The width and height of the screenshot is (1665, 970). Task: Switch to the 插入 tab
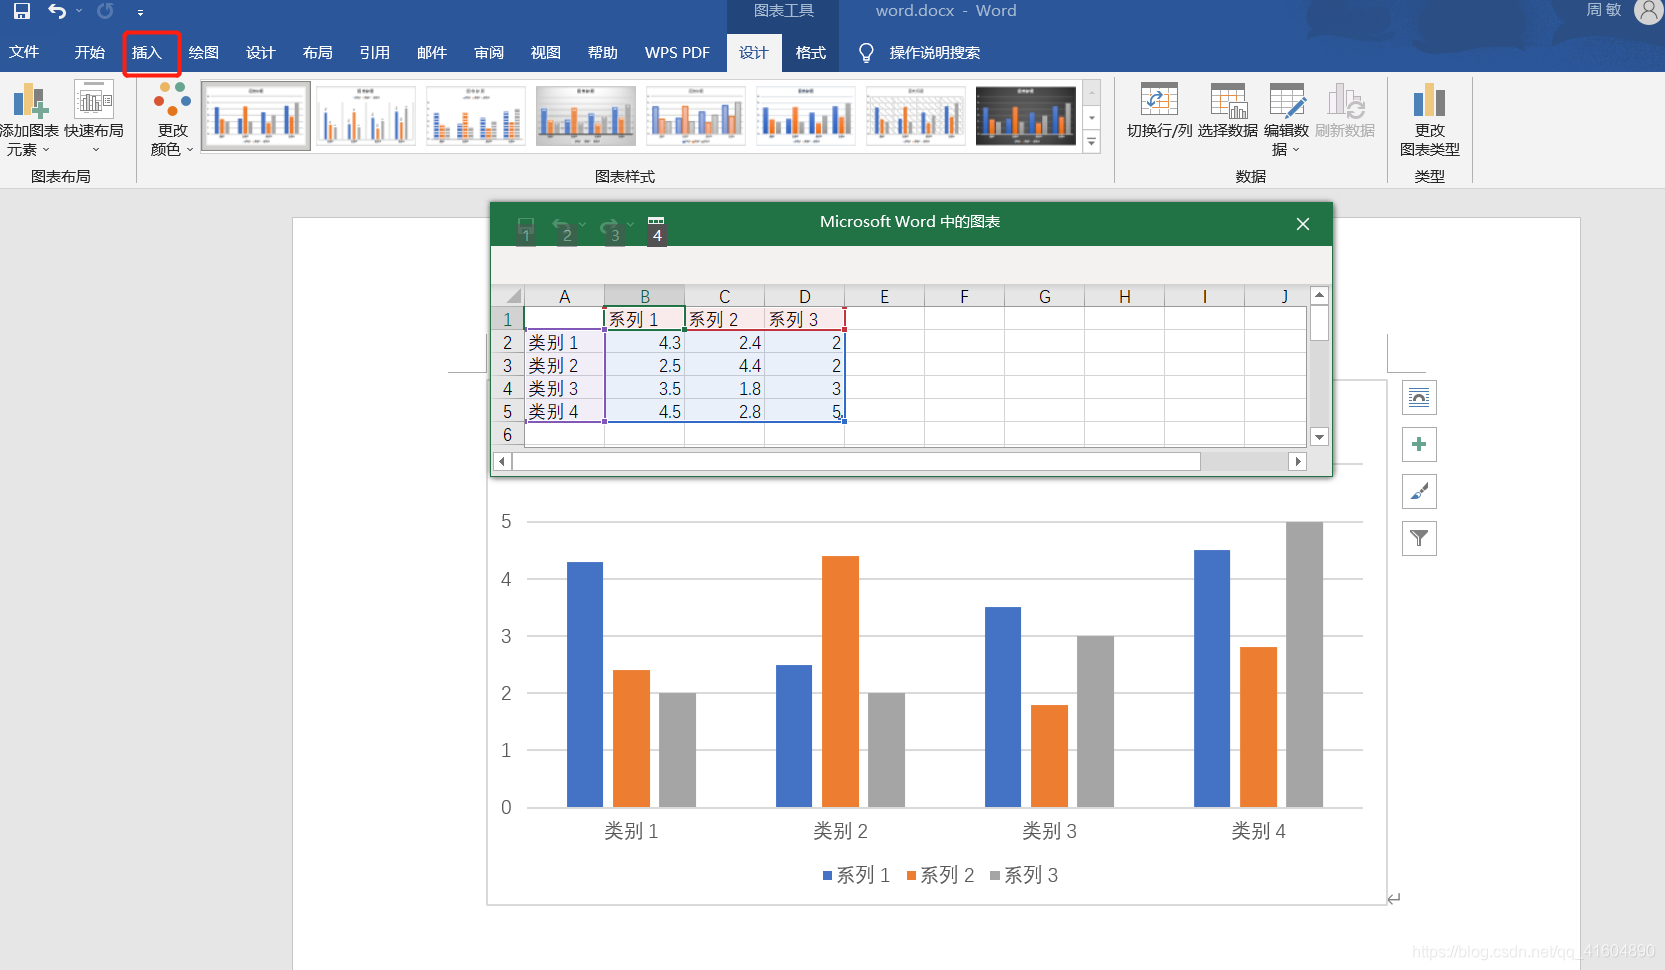(146, 52)
